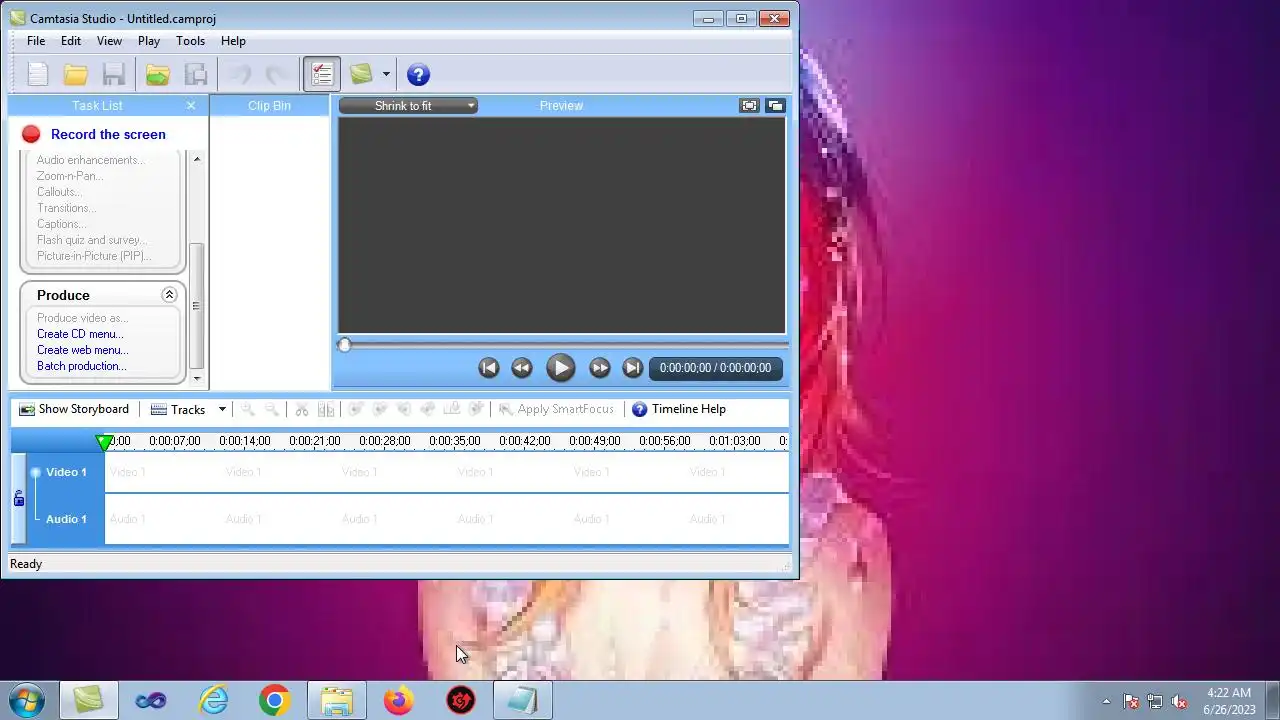Click the Flash quiz and survey task
Viewport: 1280px width, 720px height.
pos(92,240)
